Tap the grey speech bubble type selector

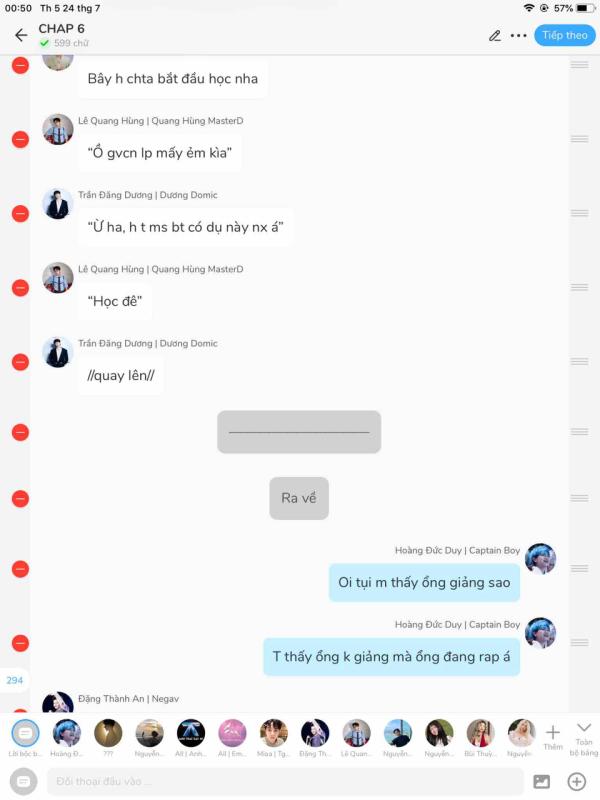[x=23, y=781]
